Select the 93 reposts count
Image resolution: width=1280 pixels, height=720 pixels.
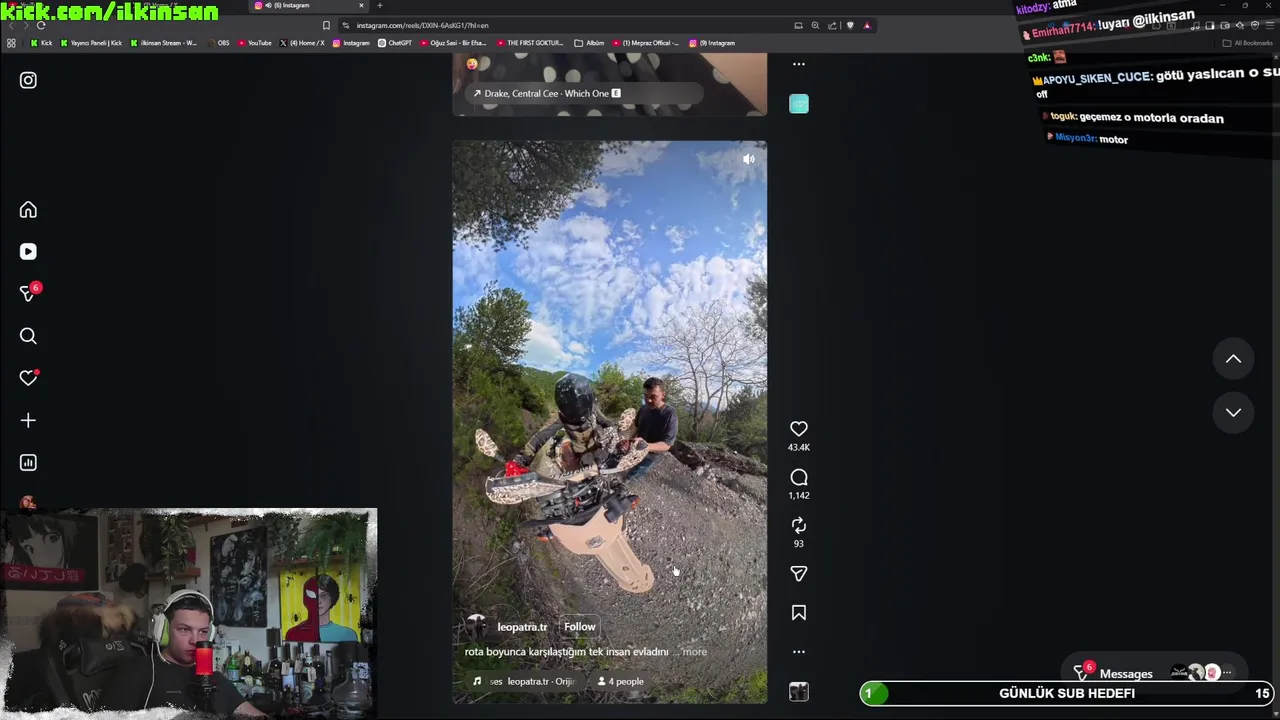pos(798,544)
